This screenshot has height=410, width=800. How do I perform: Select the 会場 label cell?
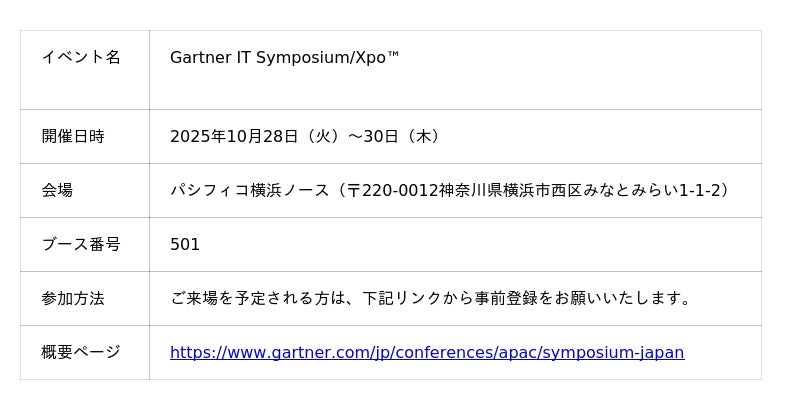pyautogui.click(x=57, y=190)
